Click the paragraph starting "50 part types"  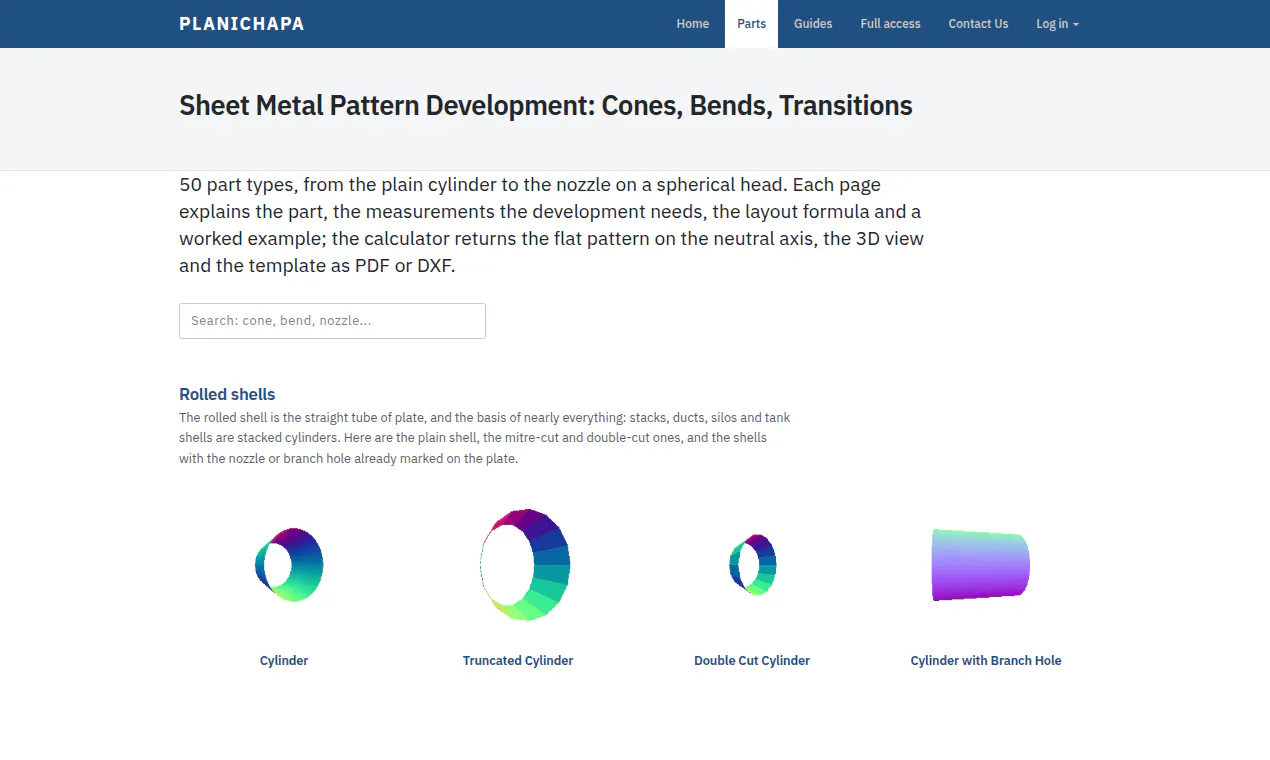552,225
